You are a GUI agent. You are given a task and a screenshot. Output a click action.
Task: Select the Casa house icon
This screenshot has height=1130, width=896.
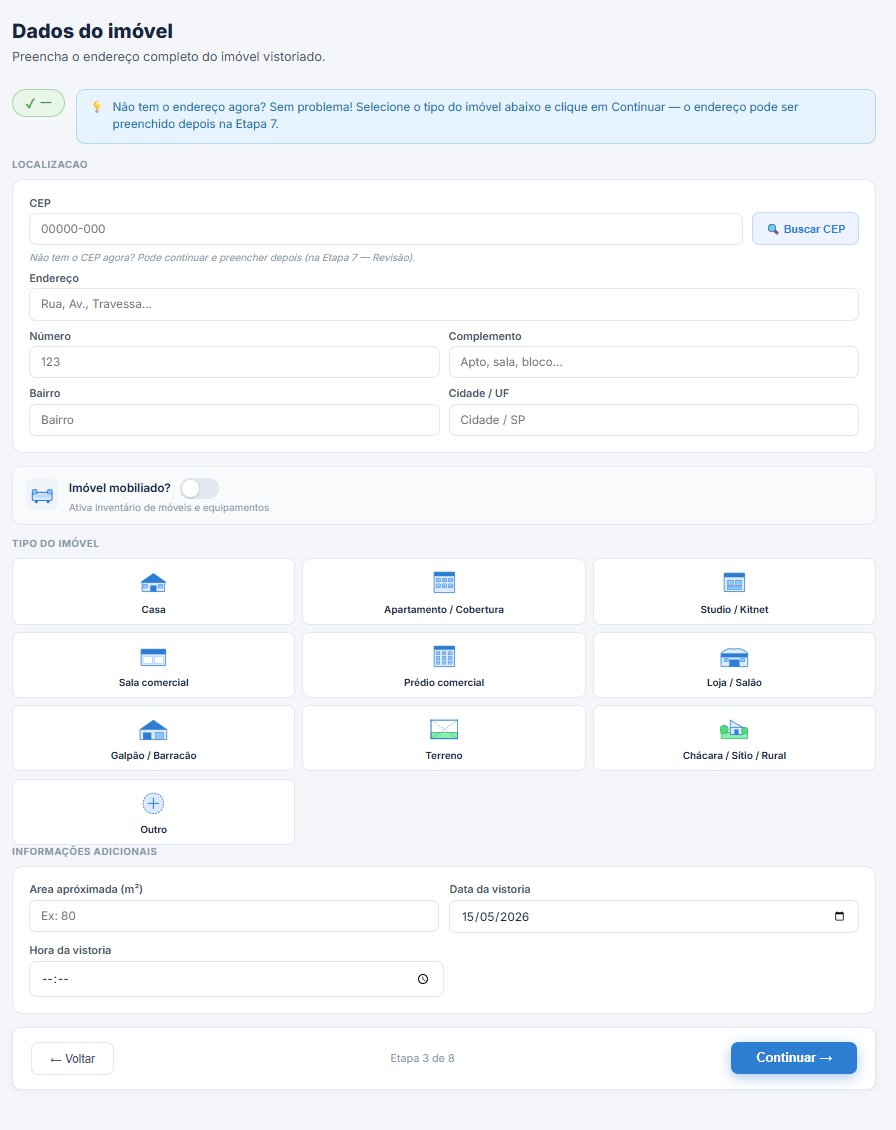[153, 582]
